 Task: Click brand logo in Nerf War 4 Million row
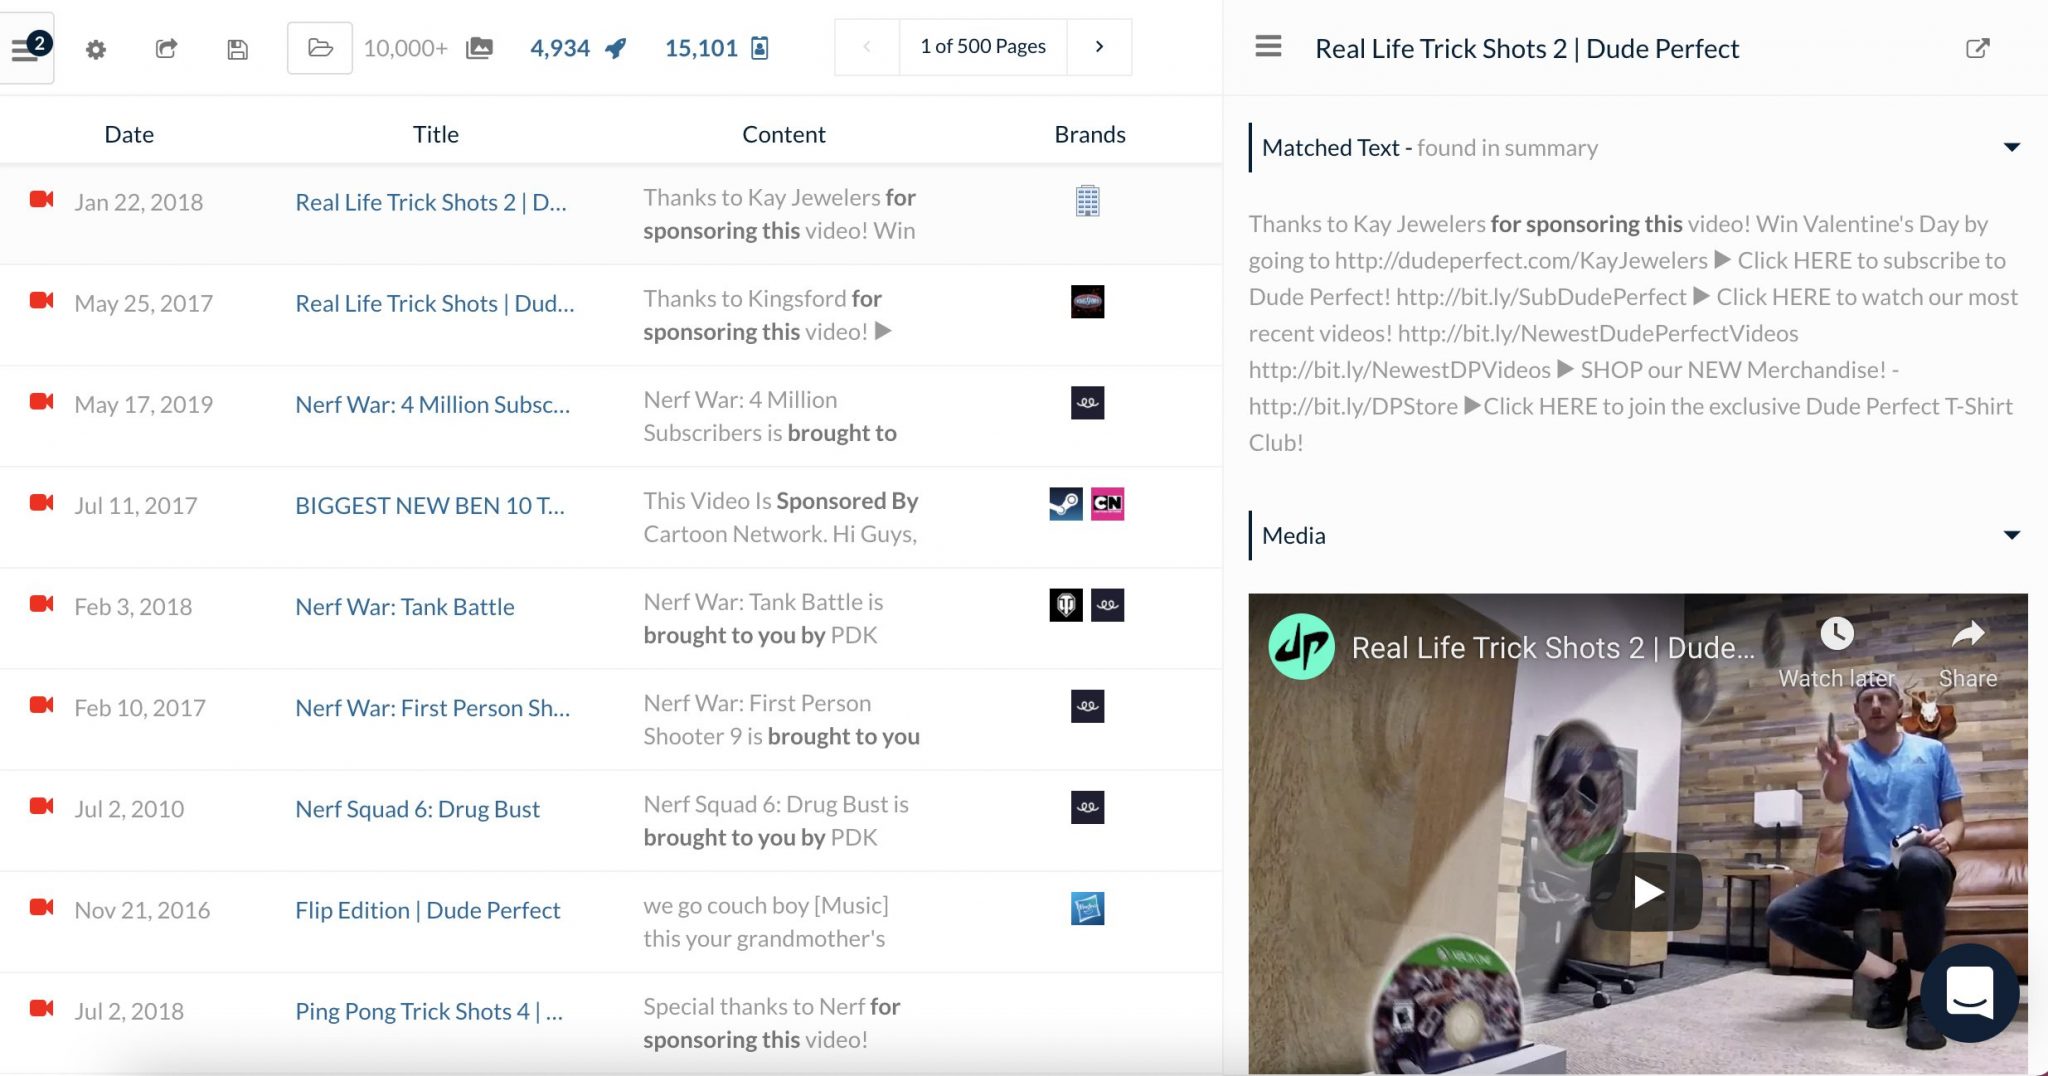click(x=1088, y=403)
